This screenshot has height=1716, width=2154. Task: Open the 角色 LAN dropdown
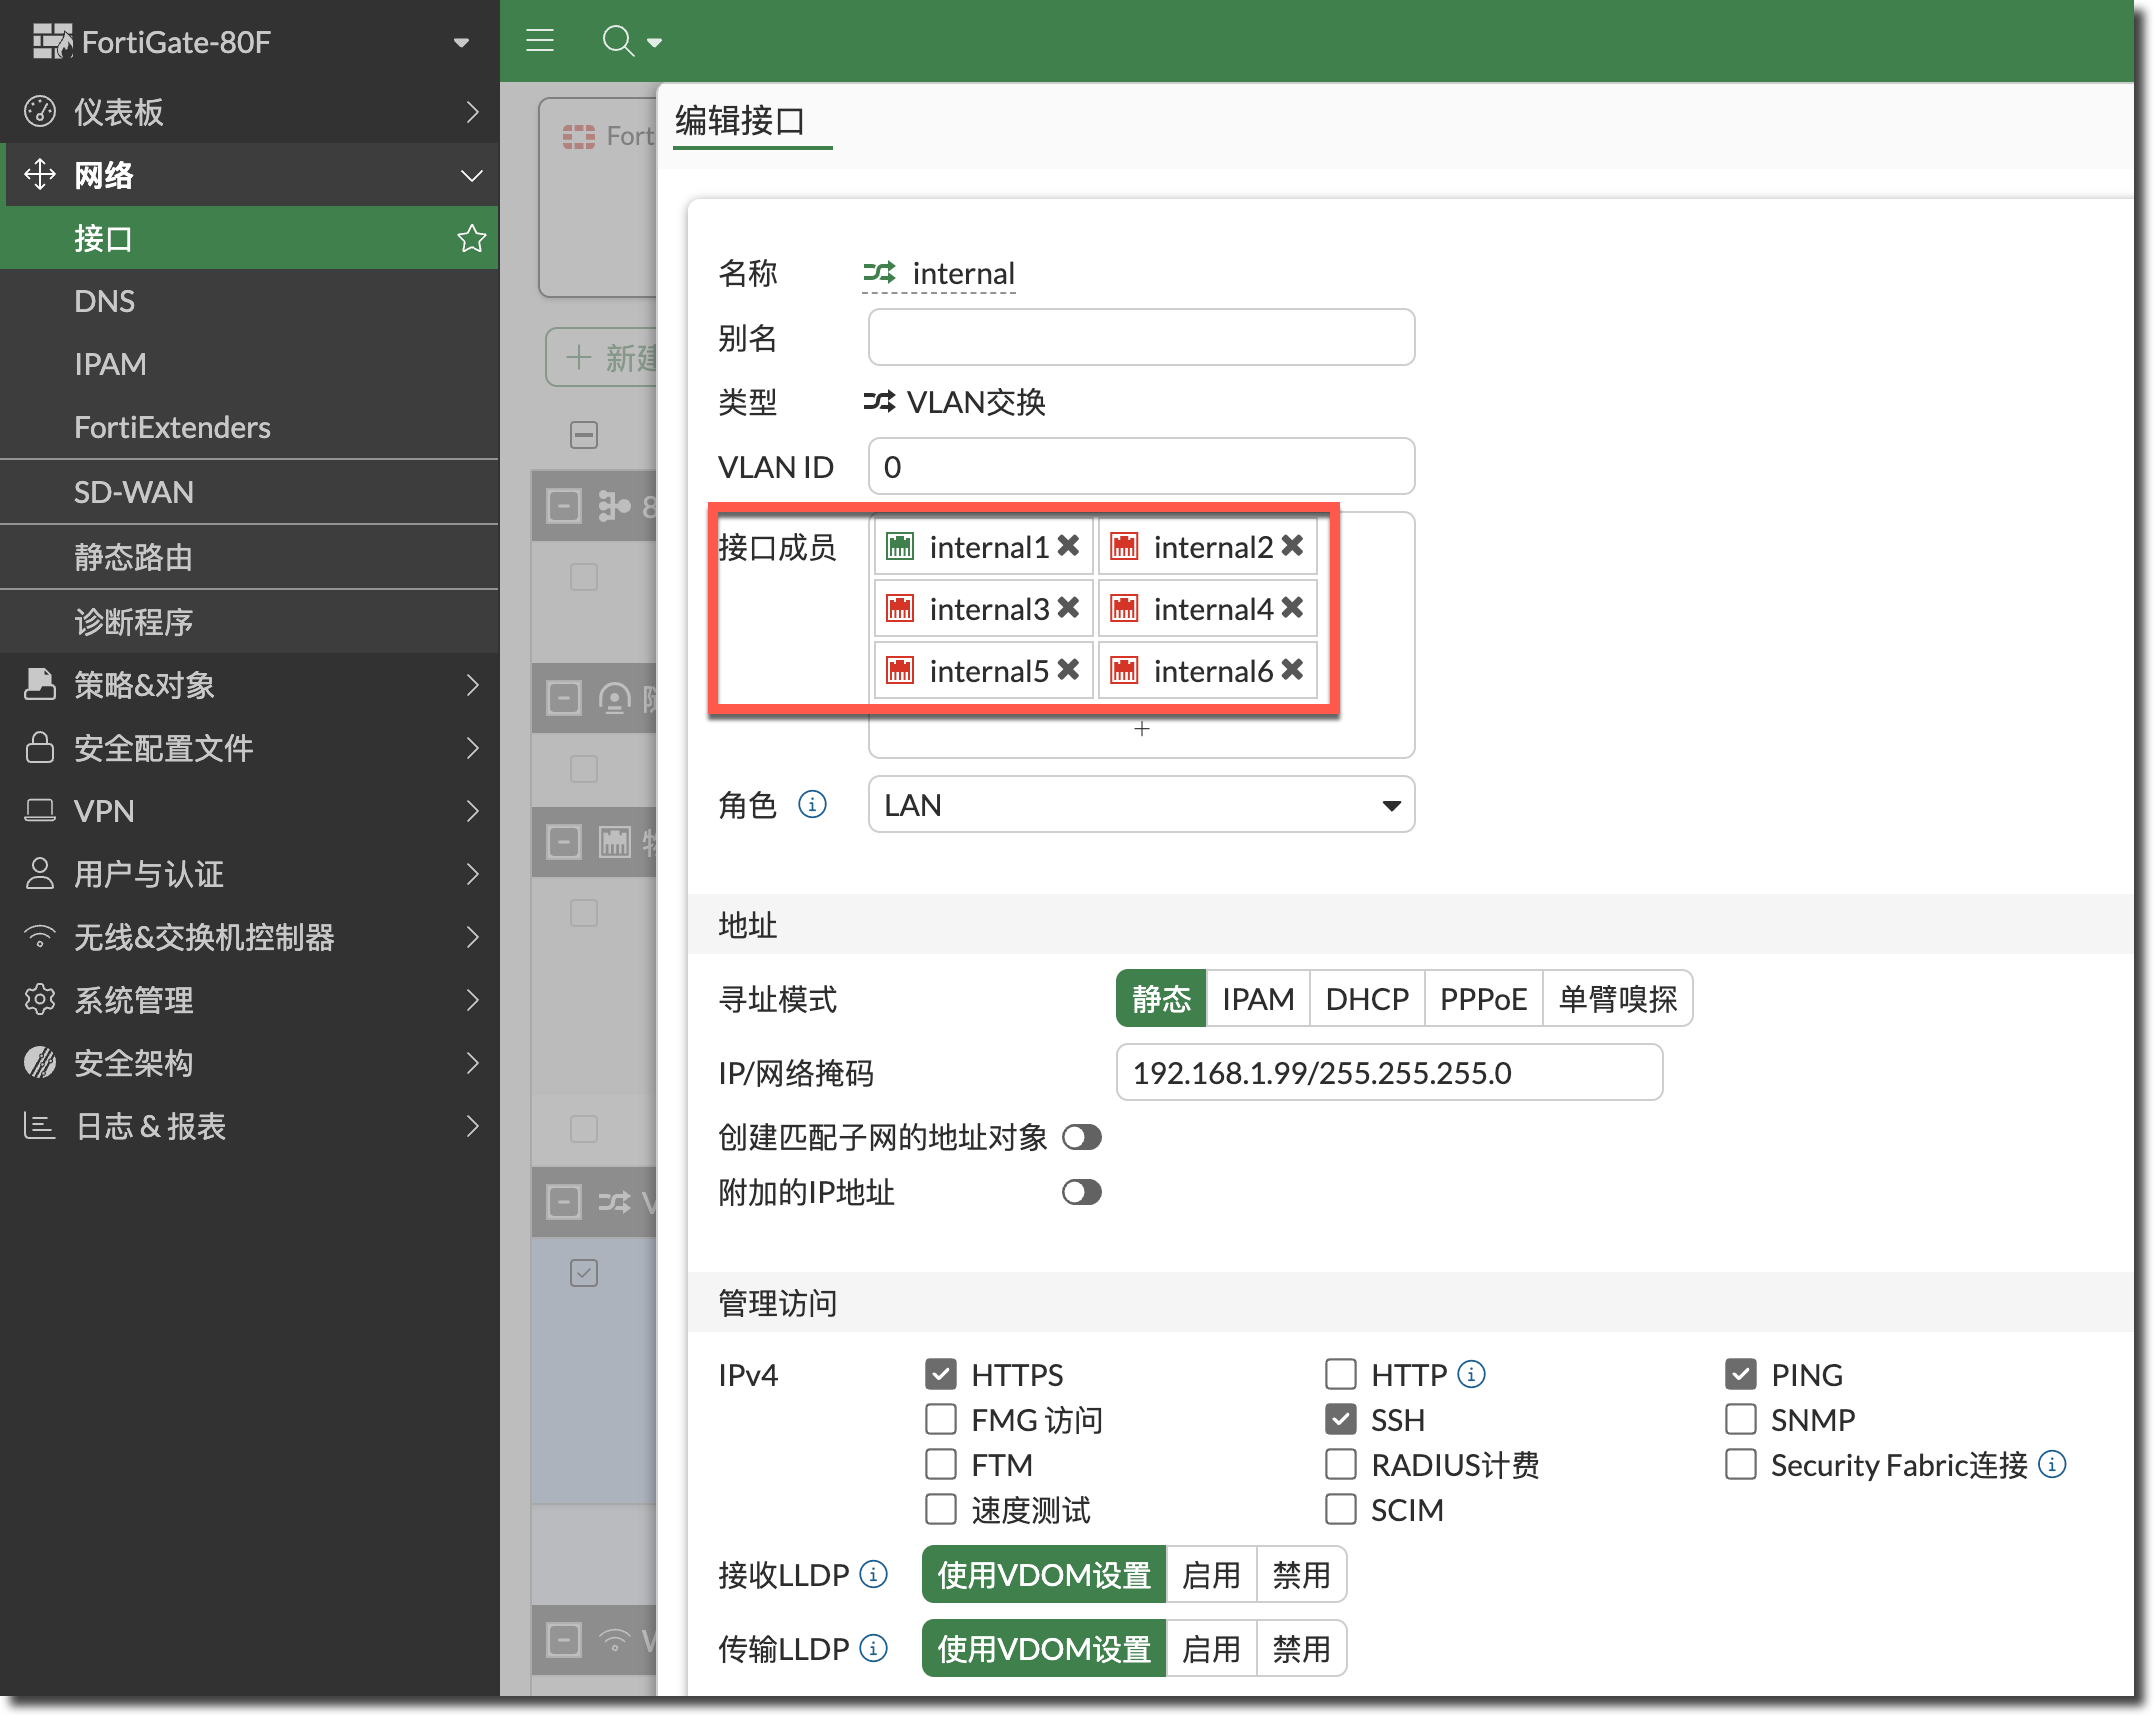(1141, 804)
